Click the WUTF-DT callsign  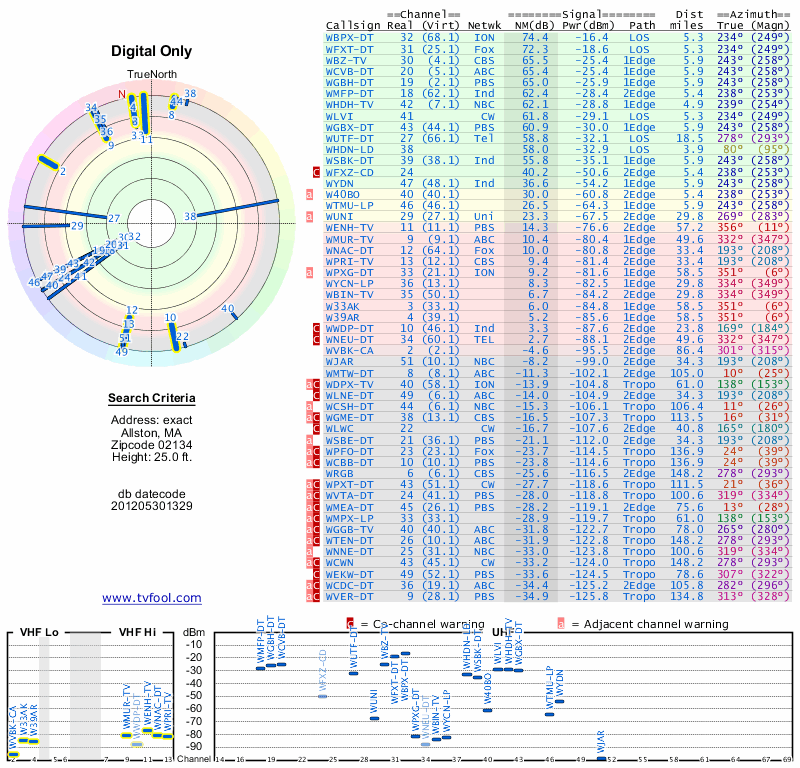pyautogui.click(x=349, y=139)
